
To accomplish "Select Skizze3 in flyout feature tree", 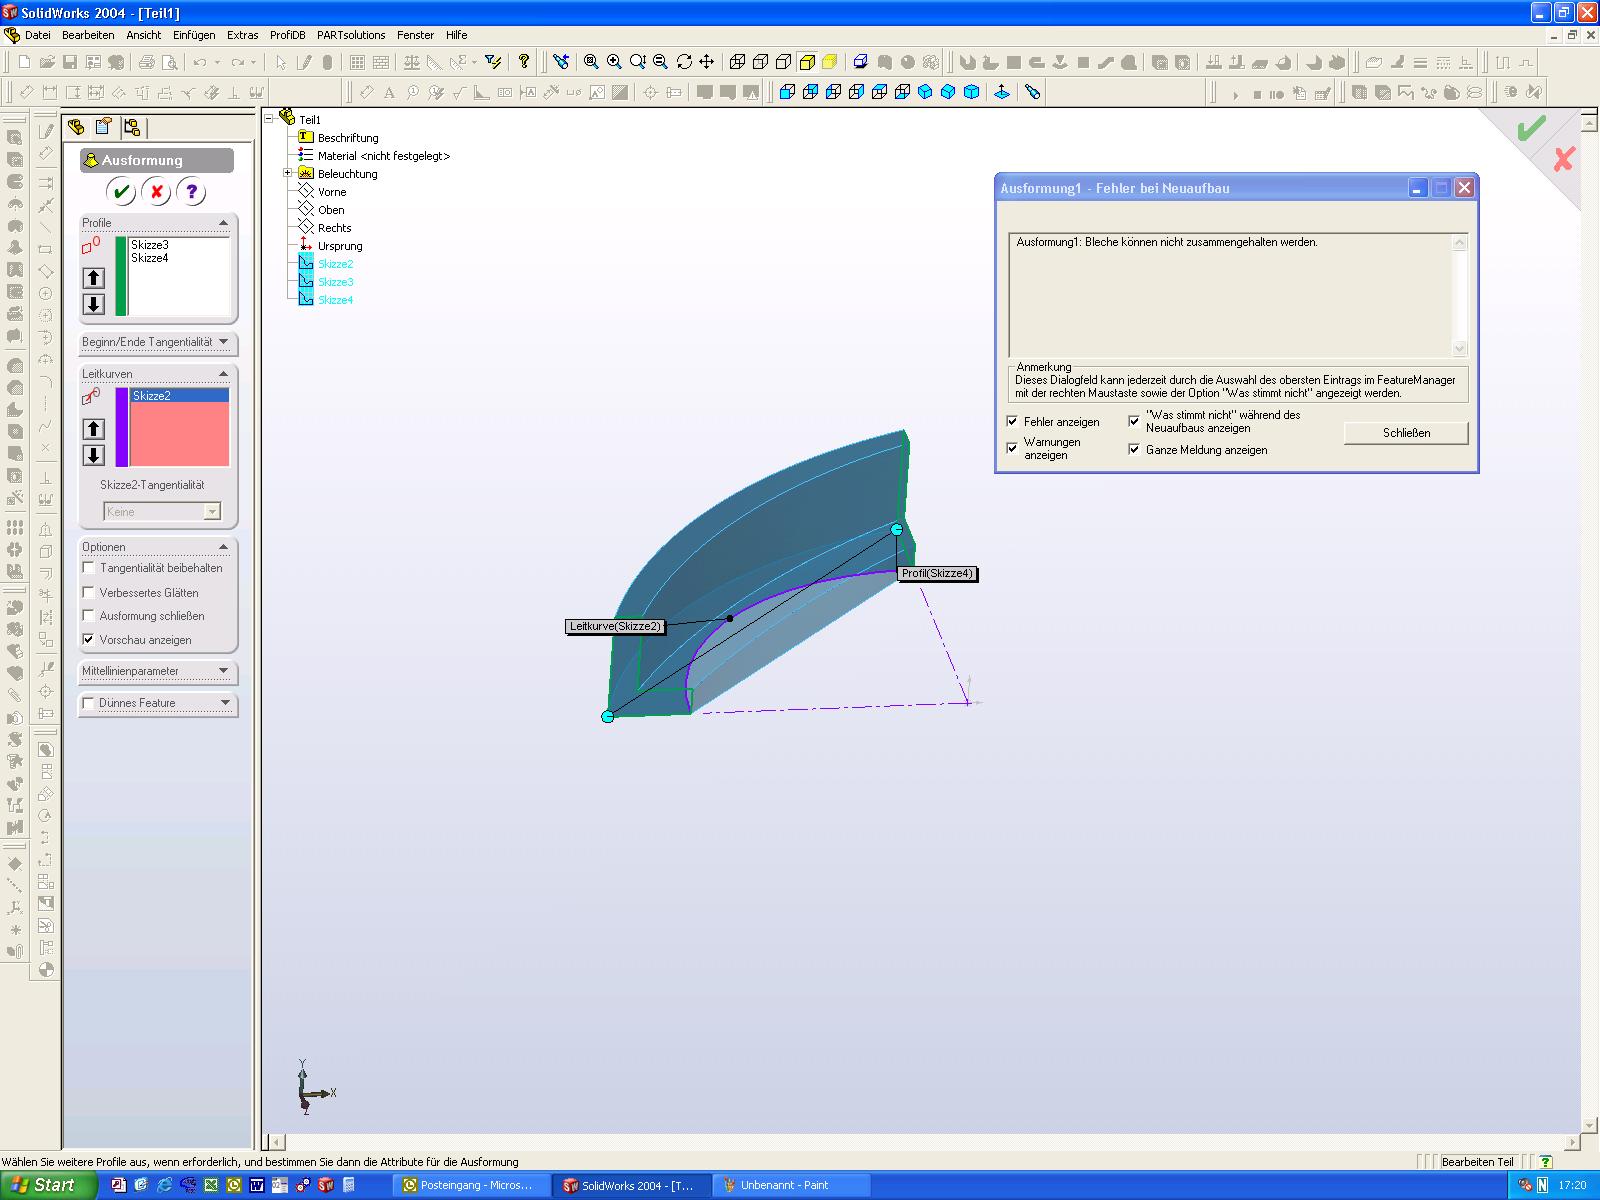I will coord(335,282).
